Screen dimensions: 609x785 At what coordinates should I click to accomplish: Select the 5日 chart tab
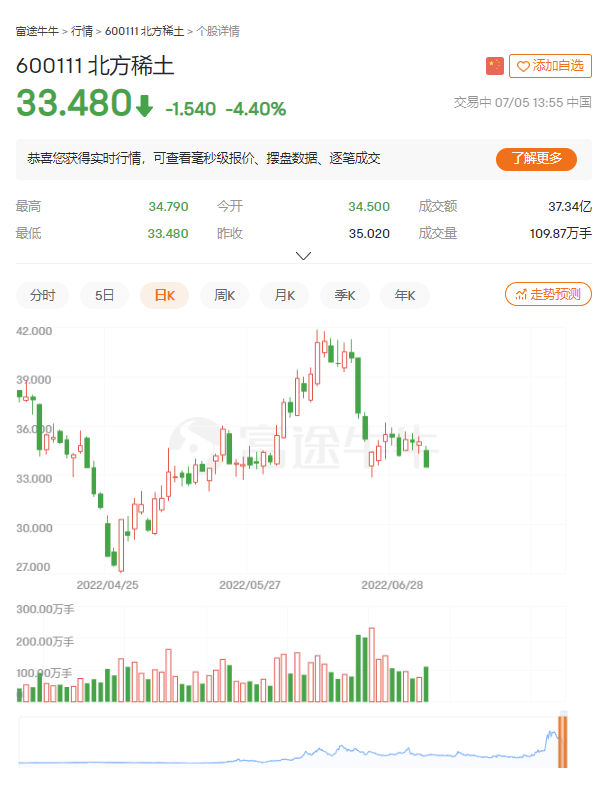pyautogui.click(x=104, y=295)
